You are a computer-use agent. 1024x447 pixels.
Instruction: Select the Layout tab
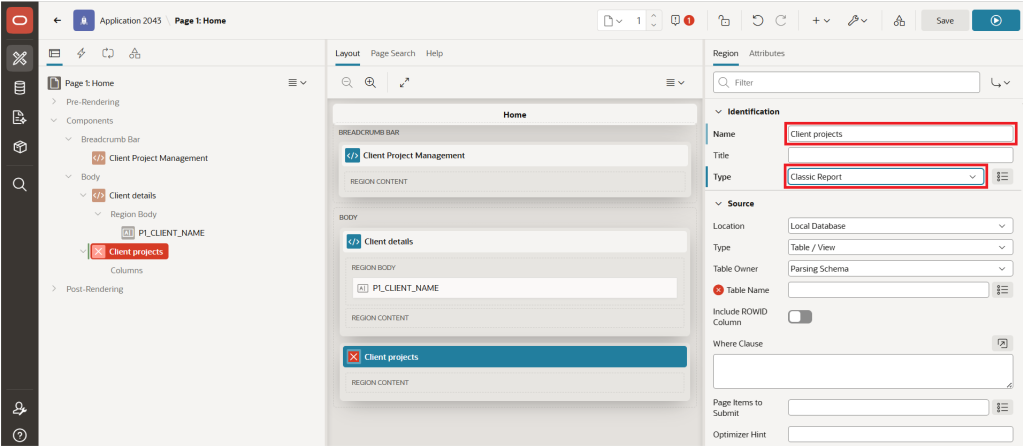347,54
